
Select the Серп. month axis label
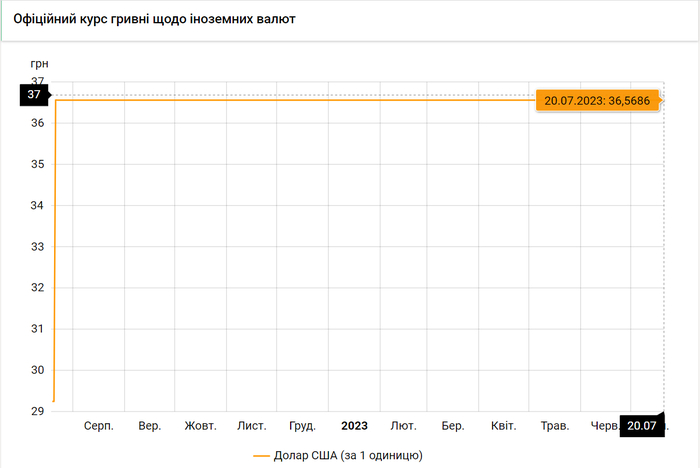tap(99, 426)
